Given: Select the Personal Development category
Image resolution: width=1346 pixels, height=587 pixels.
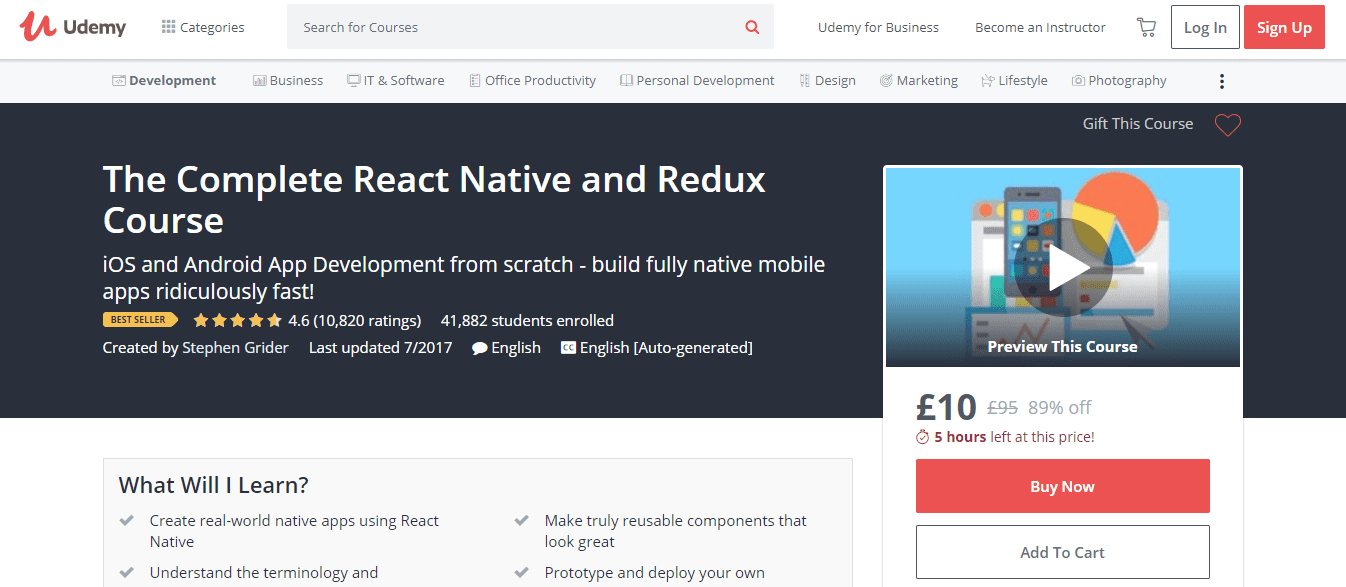Looking at the screenshot, I should click(697, 81).
